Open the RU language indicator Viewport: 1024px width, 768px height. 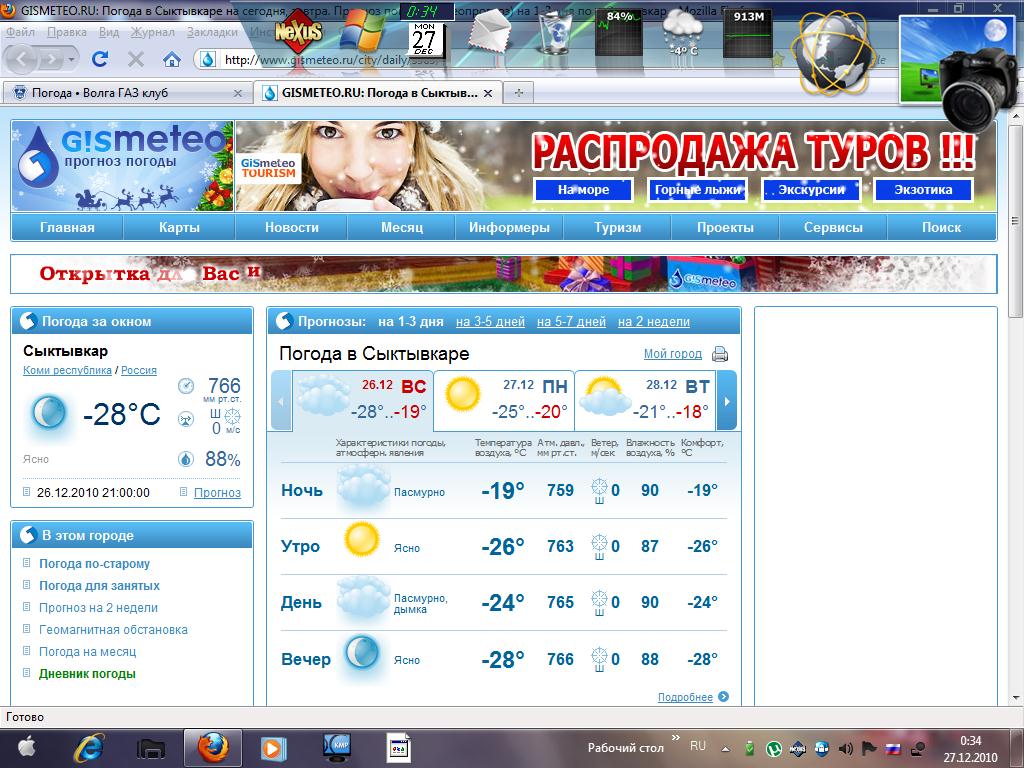pyautogui.click(x=697, y=746)
